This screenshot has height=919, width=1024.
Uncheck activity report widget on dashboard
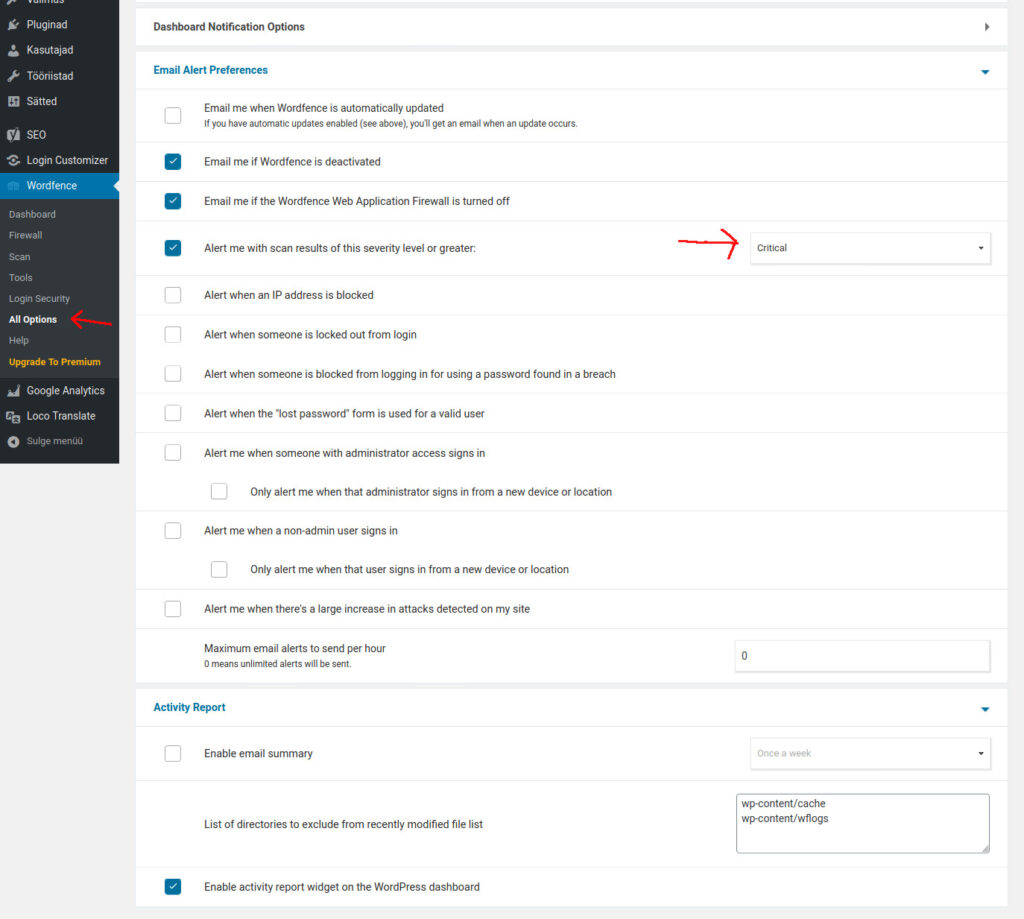click(172, 886)
